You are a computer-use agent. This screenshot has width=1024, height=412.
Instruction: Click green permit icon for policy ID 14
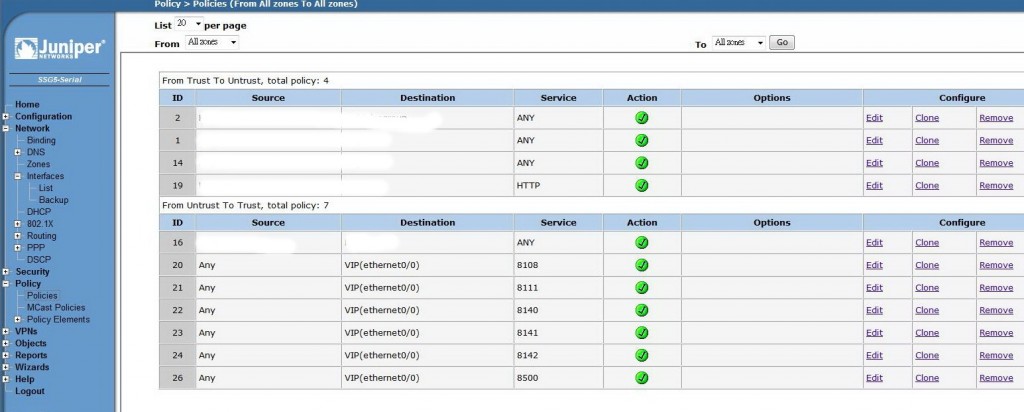pos(641,163)
